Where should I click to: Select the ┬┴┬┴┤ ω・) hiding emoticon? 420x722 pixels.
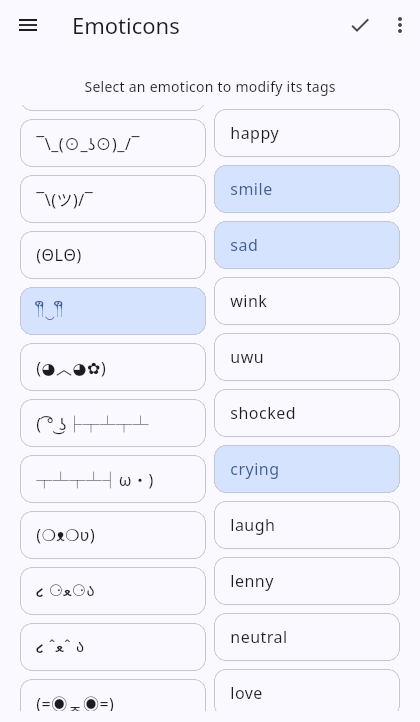click(x=113, y=479)
